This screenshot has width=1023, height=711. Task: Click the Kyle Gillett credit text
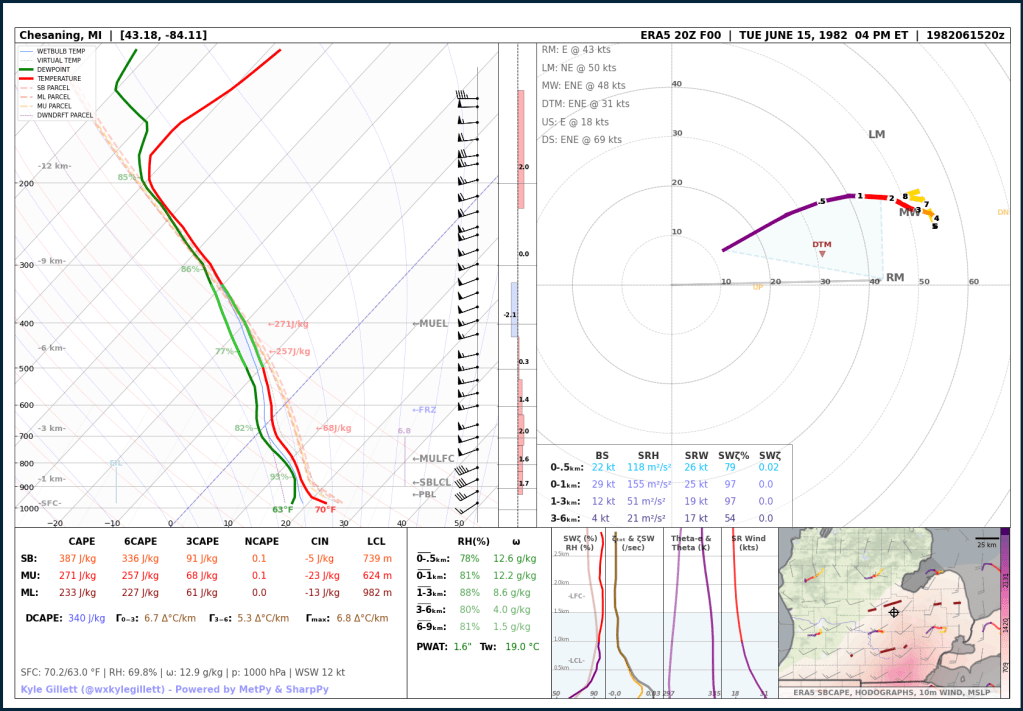[174, 690]
